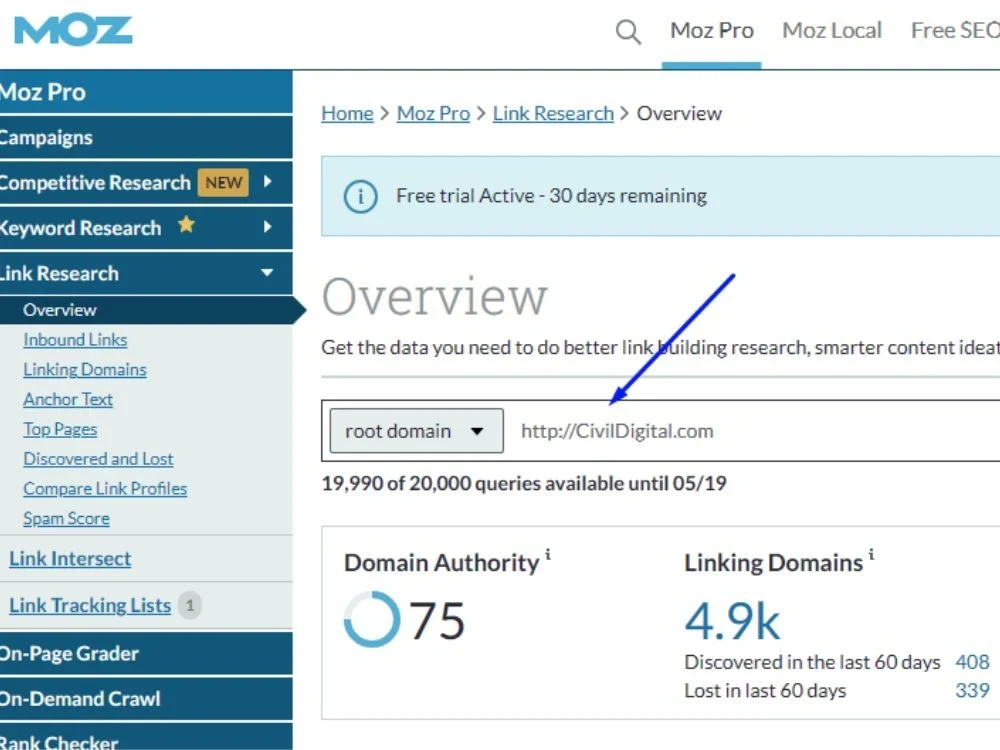Expand Keyword Research submenu arrow
Screen dimensions: 1000x750
tap(267, 227)
